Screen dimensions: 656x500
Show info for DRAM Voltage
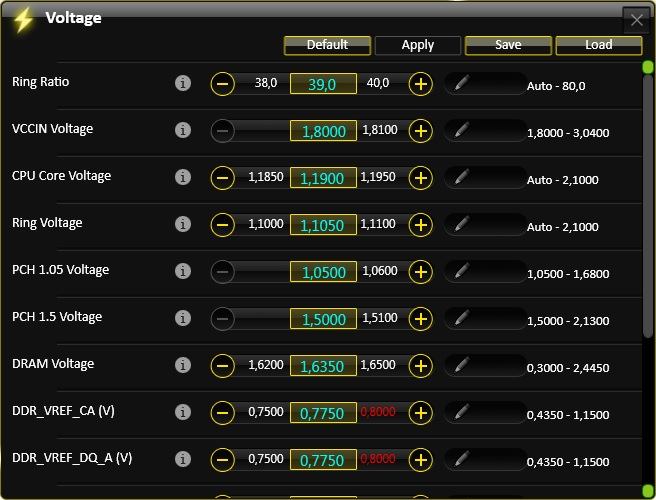click(183, 365)
